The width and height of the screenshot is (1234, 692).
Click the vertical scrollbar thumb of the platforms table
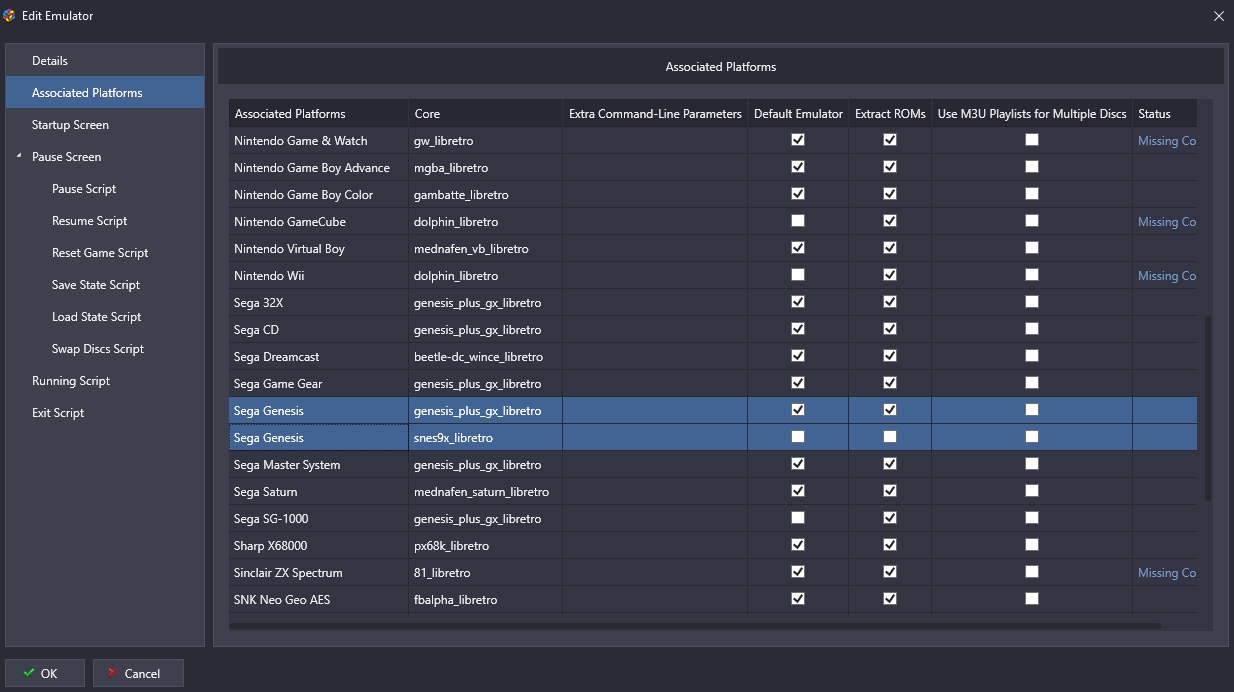(x=1208, y=408)
